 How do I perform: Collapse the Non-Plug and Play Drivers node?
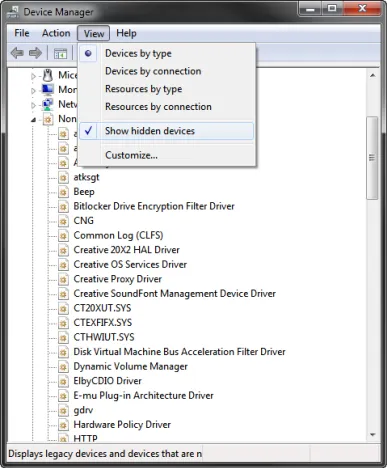pyautogui.click(x=33, y=120)
